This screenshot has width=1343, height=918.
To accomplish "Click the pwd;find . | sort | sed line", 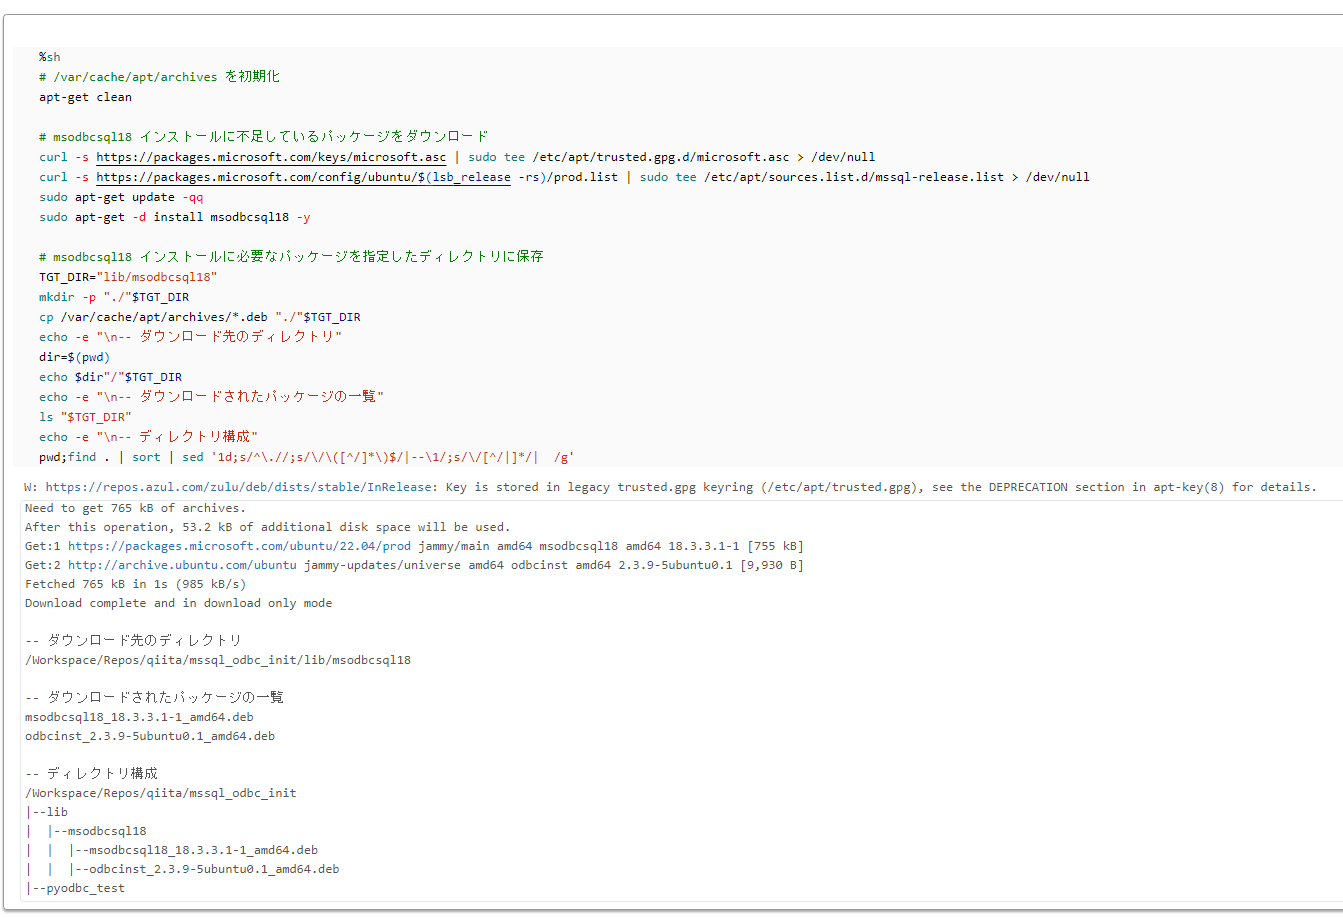I will pos(307,457).
